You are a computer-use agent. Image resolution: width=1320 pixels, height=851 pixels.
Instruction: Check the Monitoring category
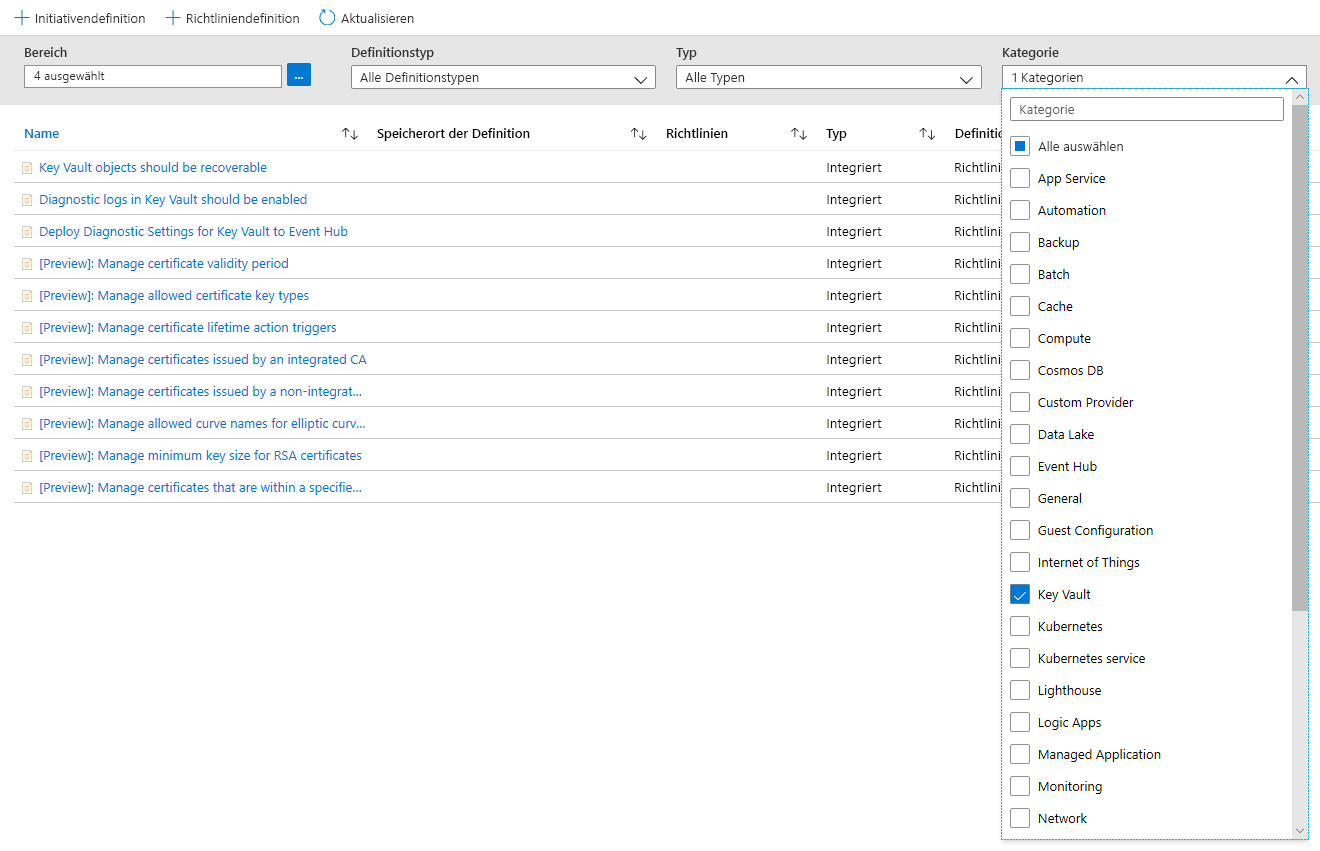1020,786
